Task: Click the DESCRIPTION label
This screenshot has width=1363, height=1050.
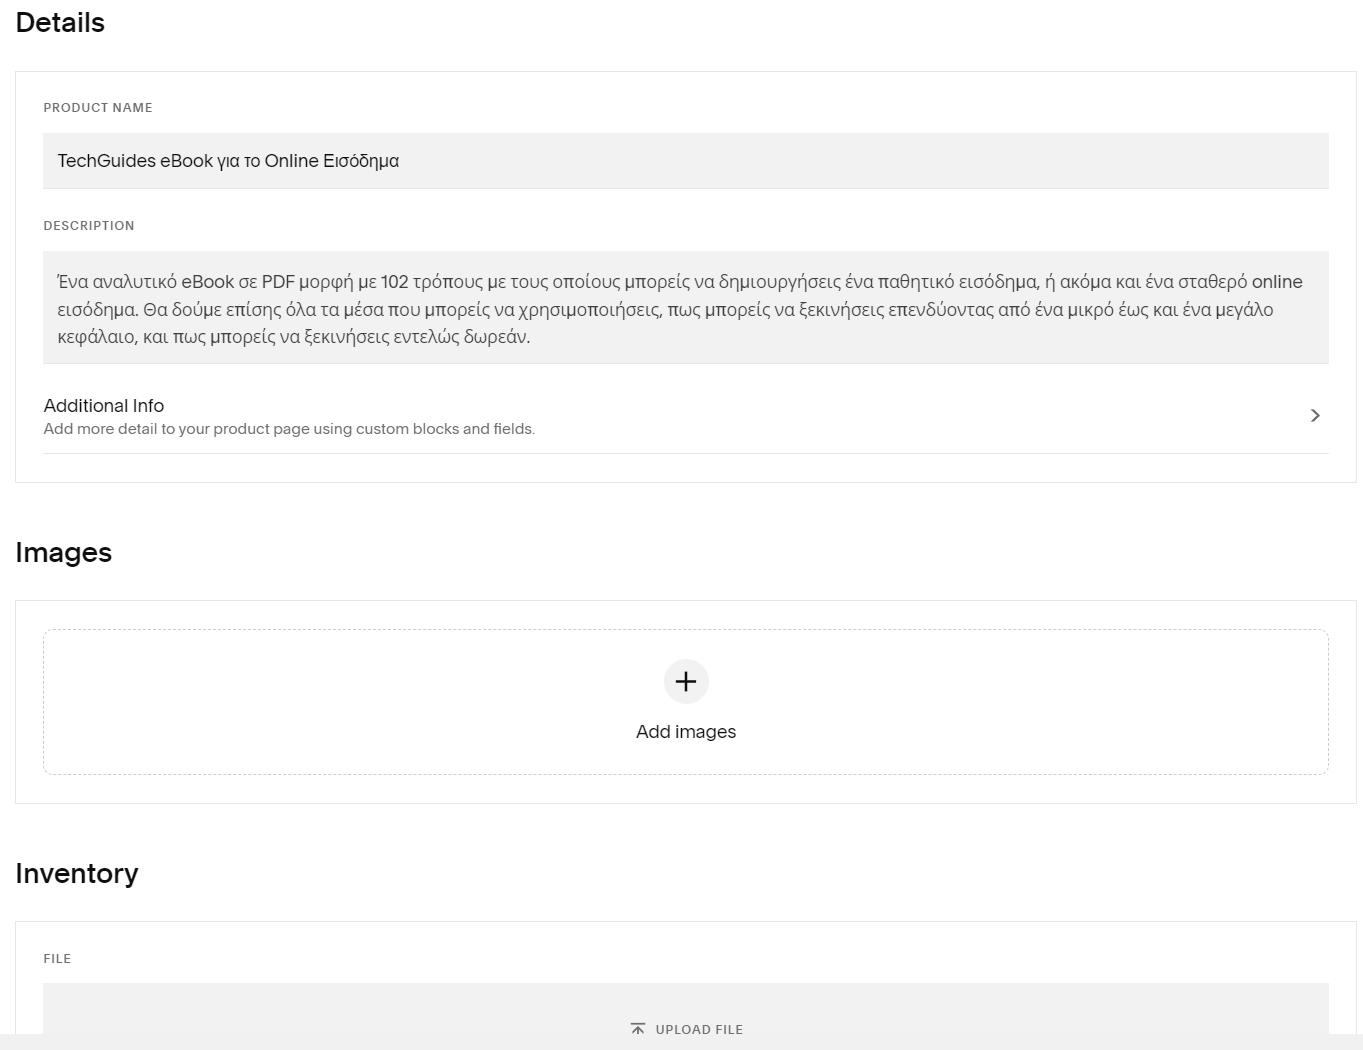Action: [89, 225]
